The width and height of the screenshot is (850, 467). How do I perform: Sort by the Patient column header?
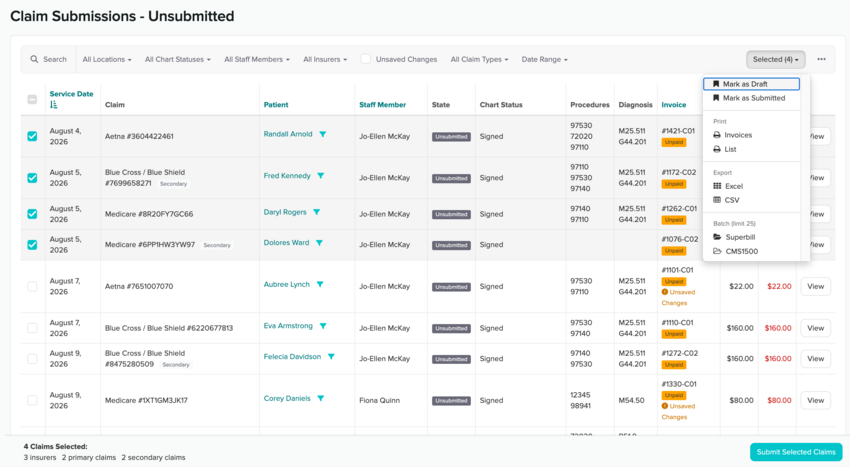click(x=276, y=105)
